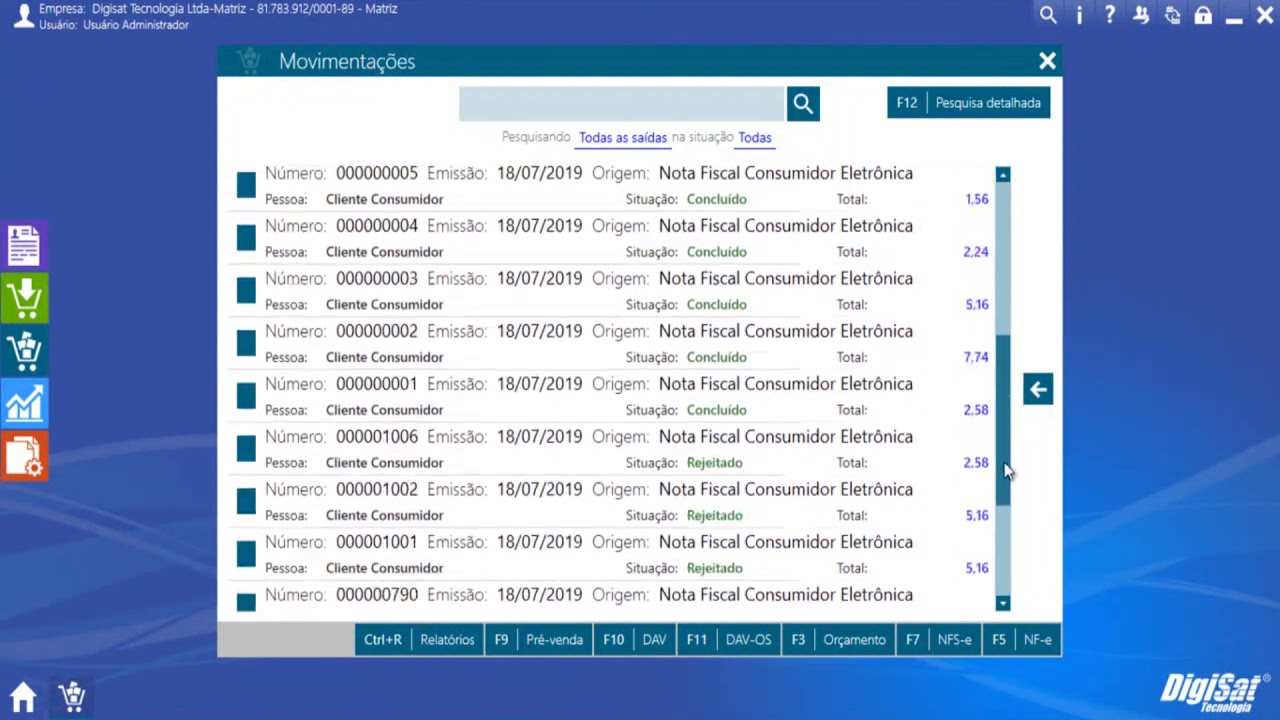Click the top bar magnifier search icon
This screenshot has width=1280, height=720.
[1048, 15]
